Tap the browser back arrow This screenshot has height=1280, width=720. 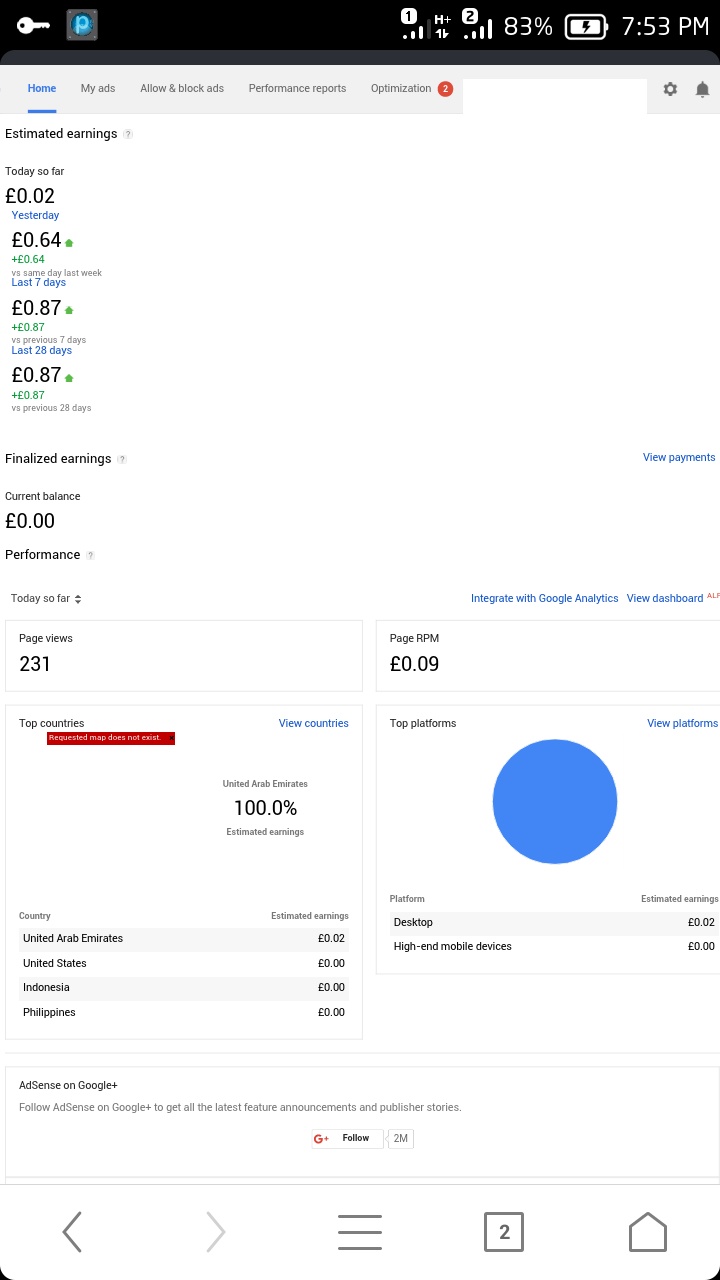pos(72,1232)
